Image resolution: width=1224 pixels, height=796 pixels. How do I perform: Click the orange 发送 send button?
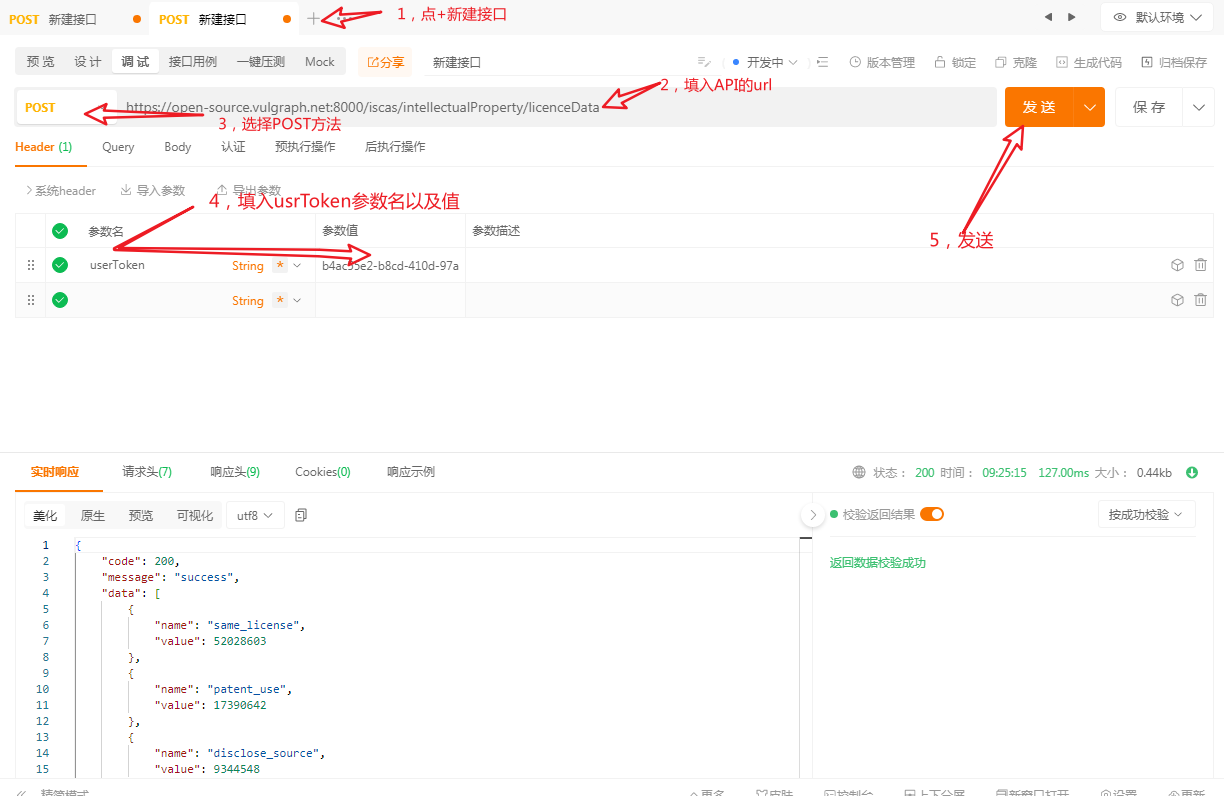point(1039,107)
